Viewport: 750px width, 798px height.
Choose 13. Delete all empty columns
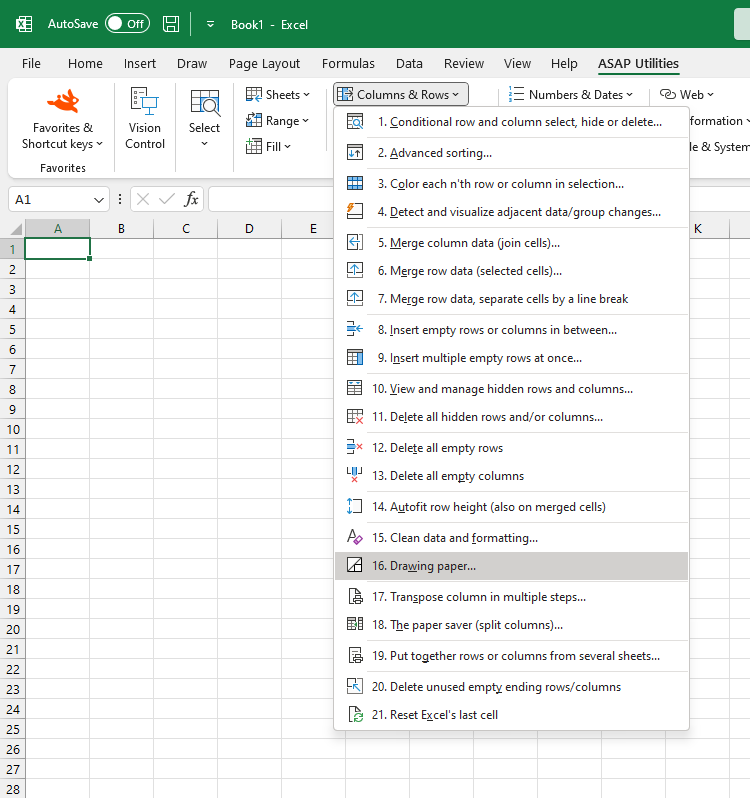point(511,476)
